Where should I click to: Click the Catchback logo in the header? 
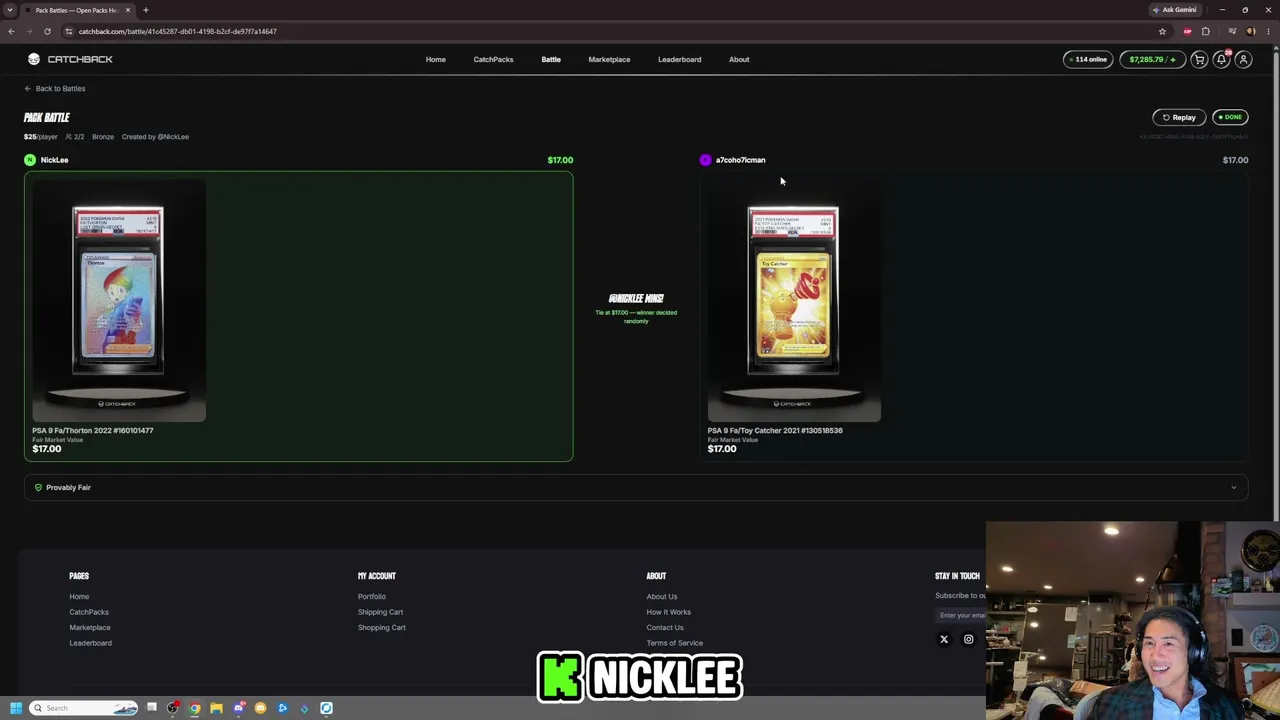click(70, 59)
